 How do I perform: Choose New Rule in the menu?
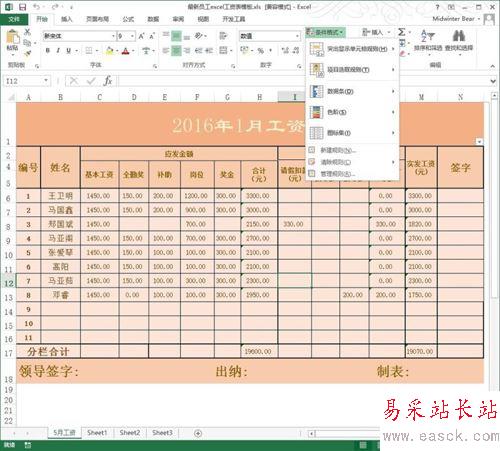(352, 150)
